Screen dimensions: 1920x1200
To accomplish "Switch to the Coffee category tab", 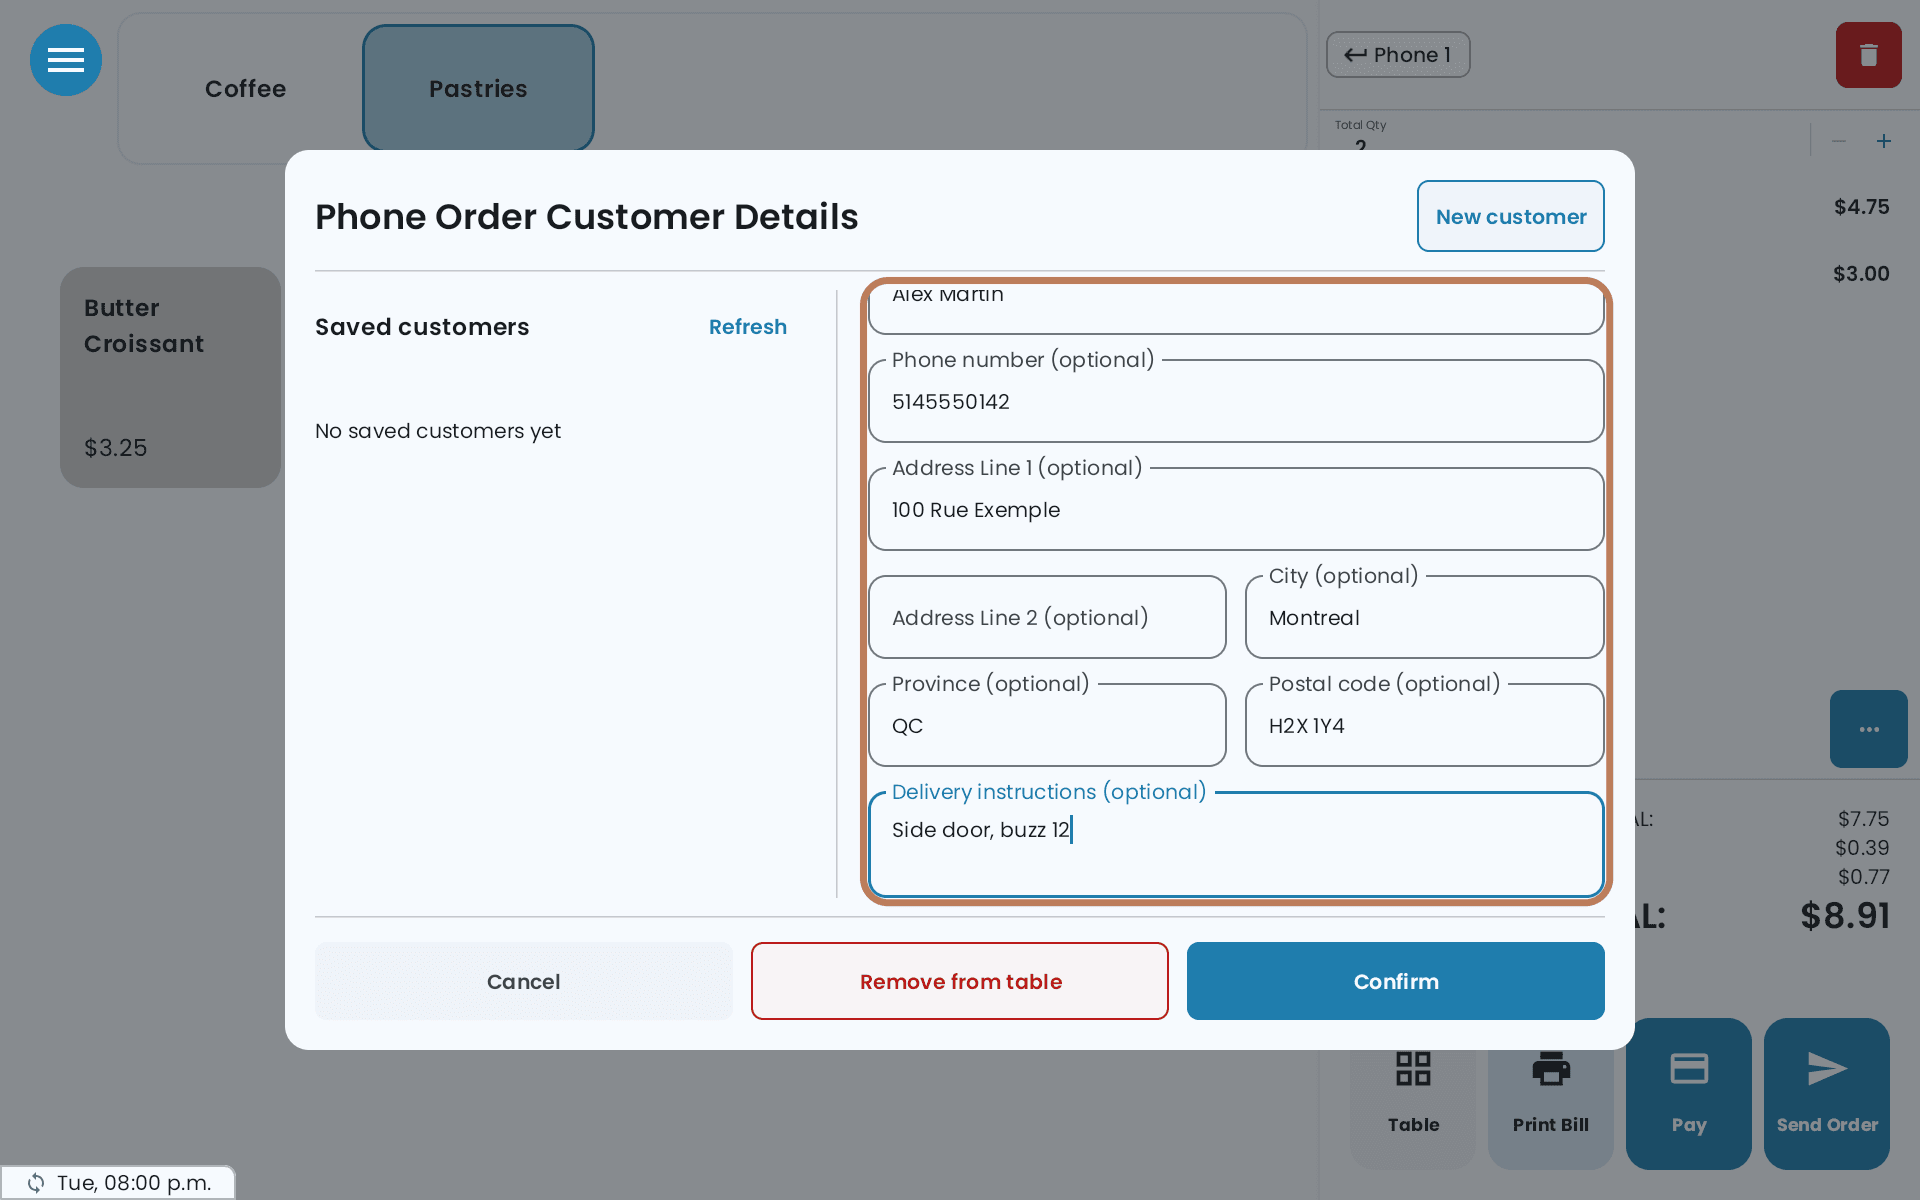I will tap(245, 89).
